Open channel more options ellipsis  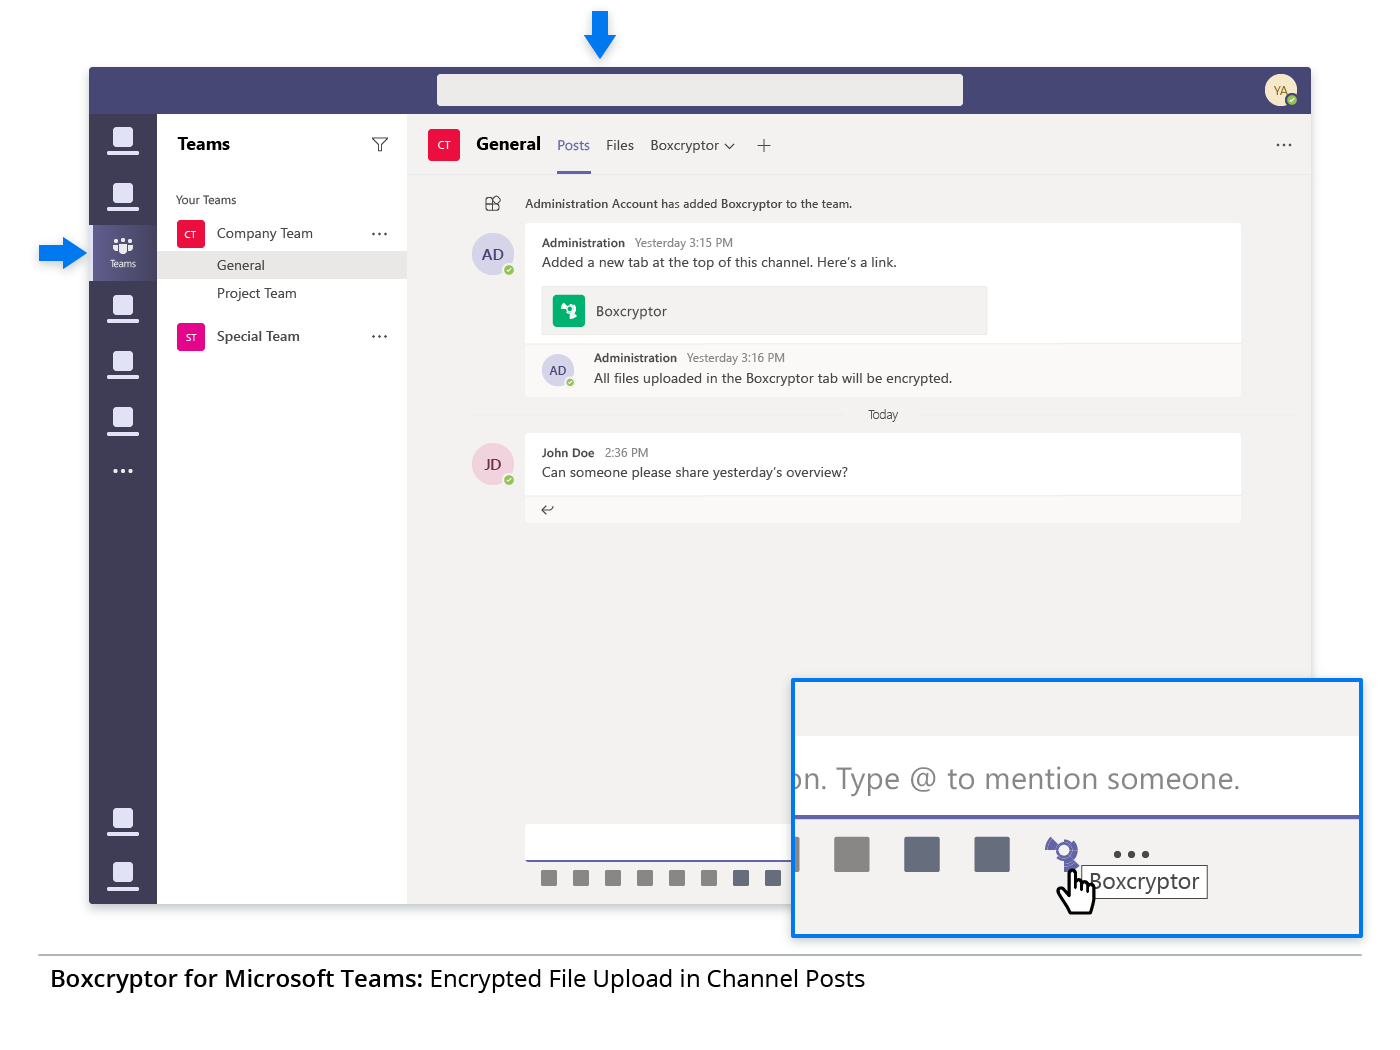click(1284, 145)
